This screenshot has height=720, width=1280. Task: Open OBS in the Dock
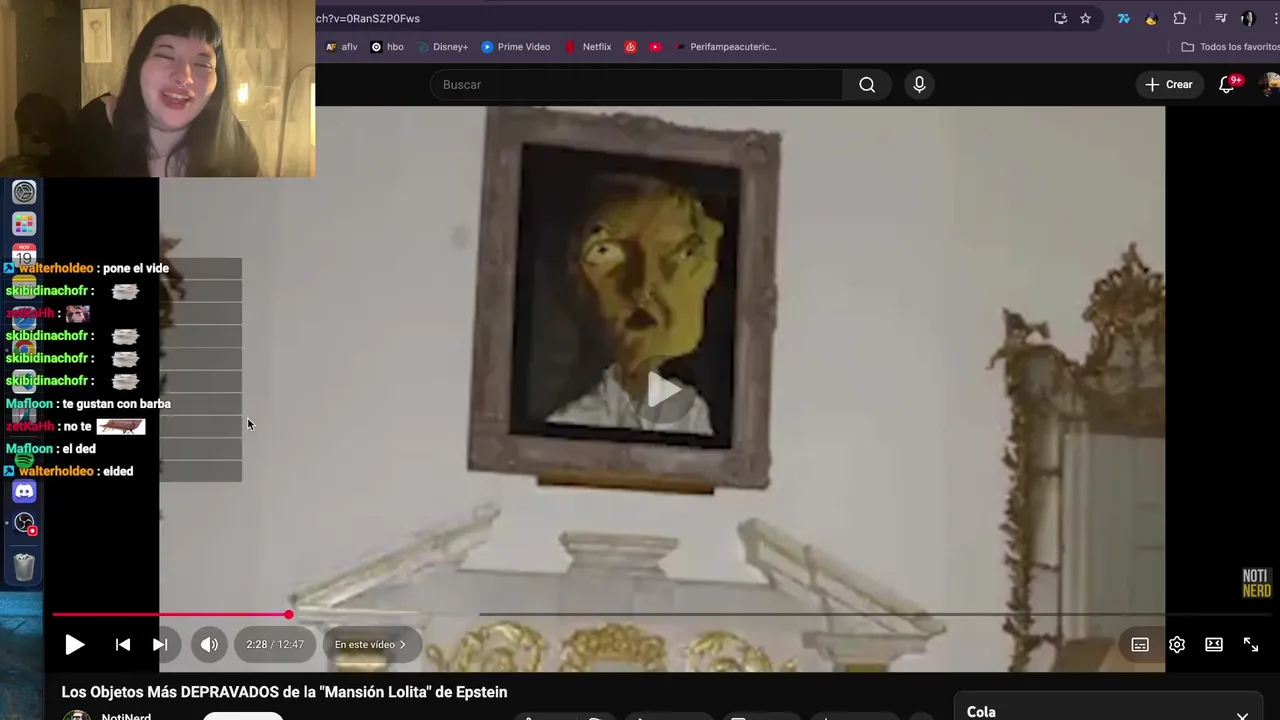(24, 524)
